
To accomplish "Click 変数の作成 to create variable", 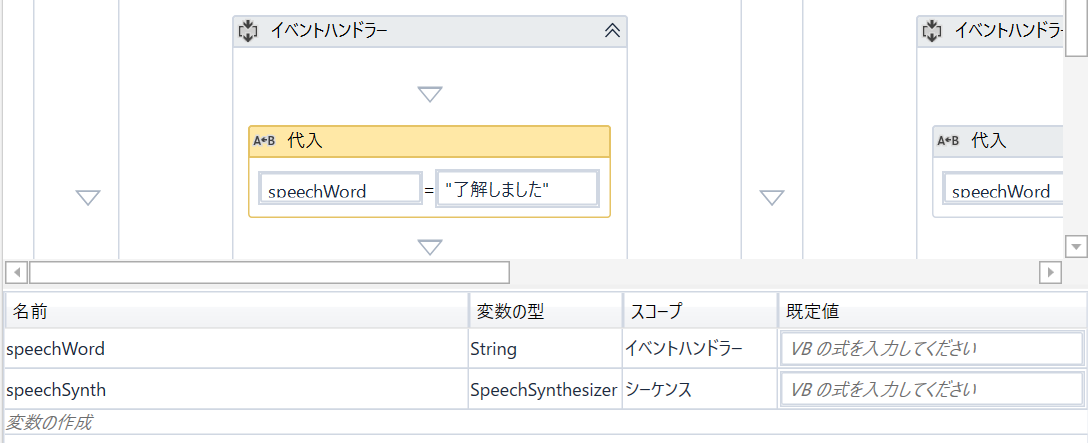I will pos(50,423).
